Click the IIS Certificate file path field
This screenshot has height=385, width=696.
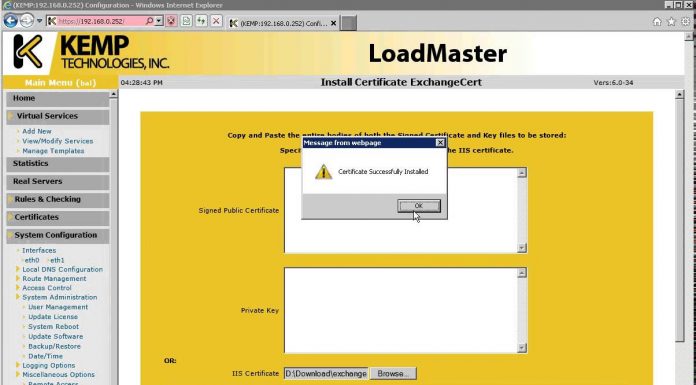pyautogui.click(x=326, y=374)
